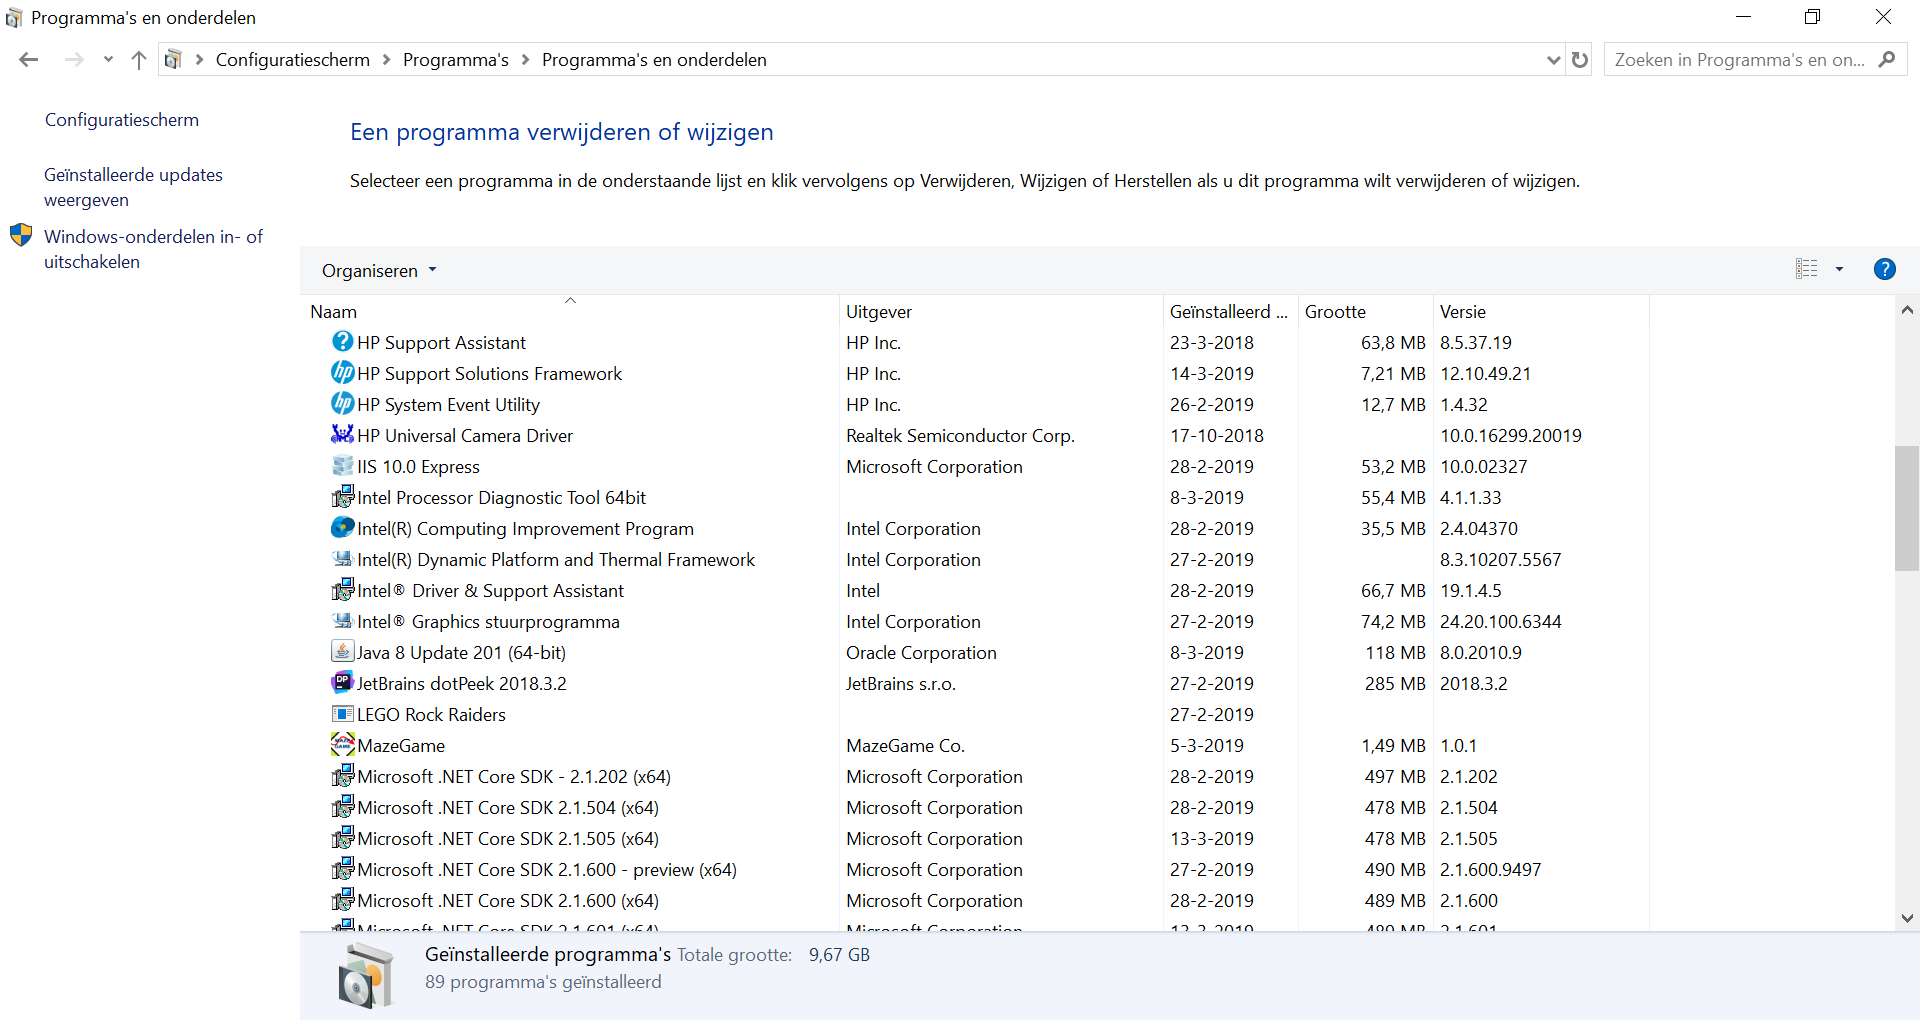Click the .NET Core SDK 2.1.202 icon

point(342,776)
